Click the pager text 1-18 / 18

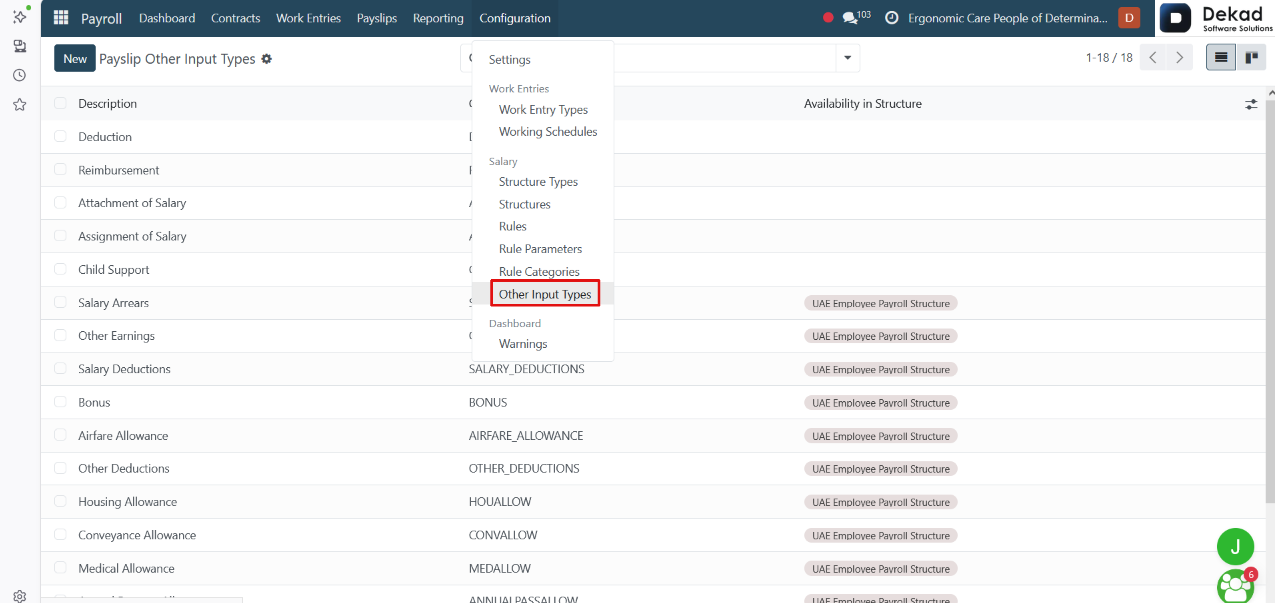point(1109,58)
